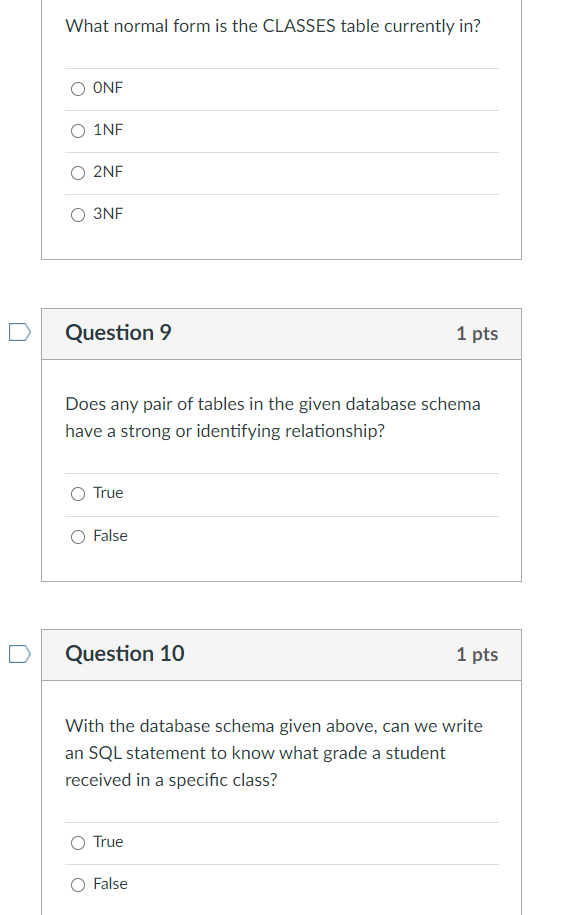Click the Question 10 header
585x915 pixels.
tap(125, 654)
